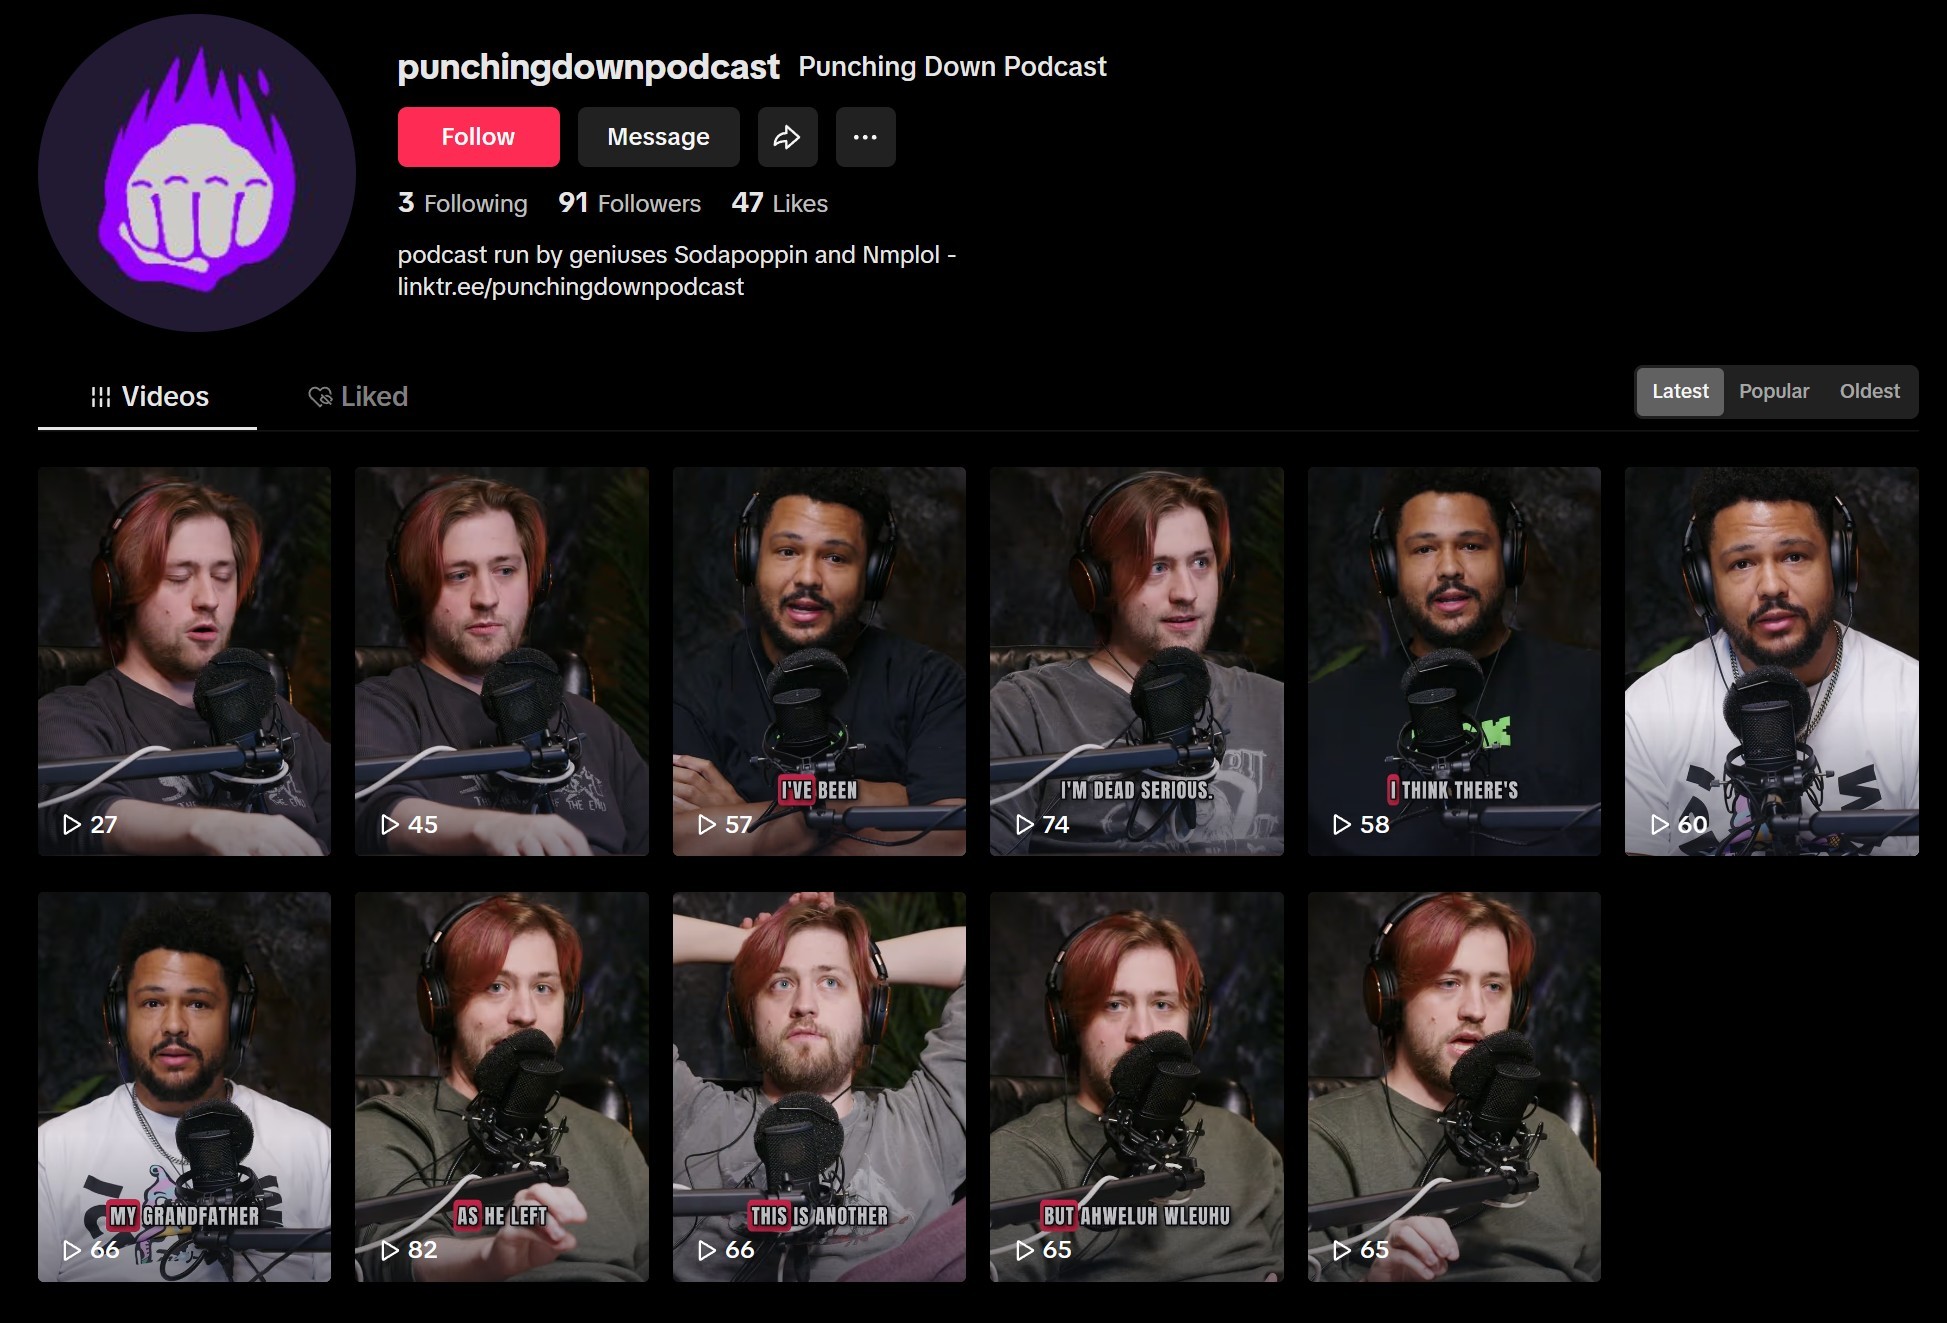
Task: Open the three-dots more options menu
Action: tap(865, 137)
